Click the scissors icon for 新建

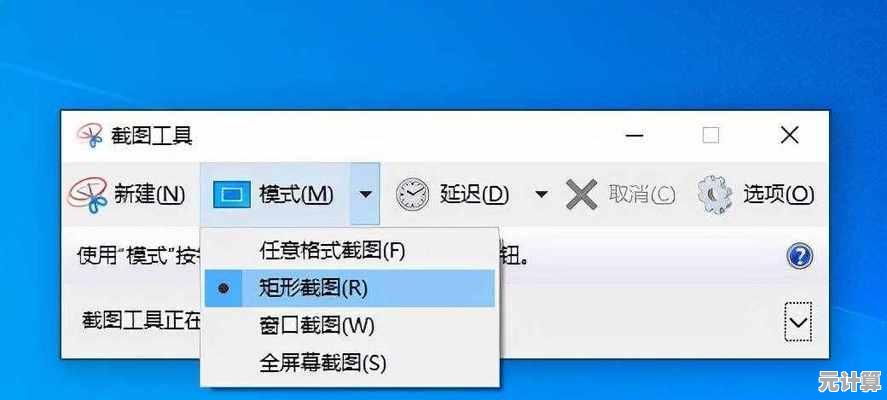(x=87, y=195)
